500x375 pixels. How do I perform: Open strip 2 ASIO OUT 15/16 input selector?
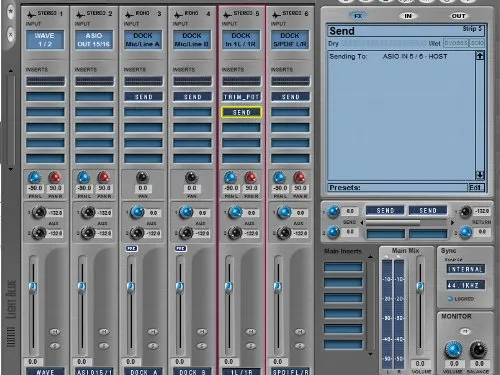click(x=94, y=40)
